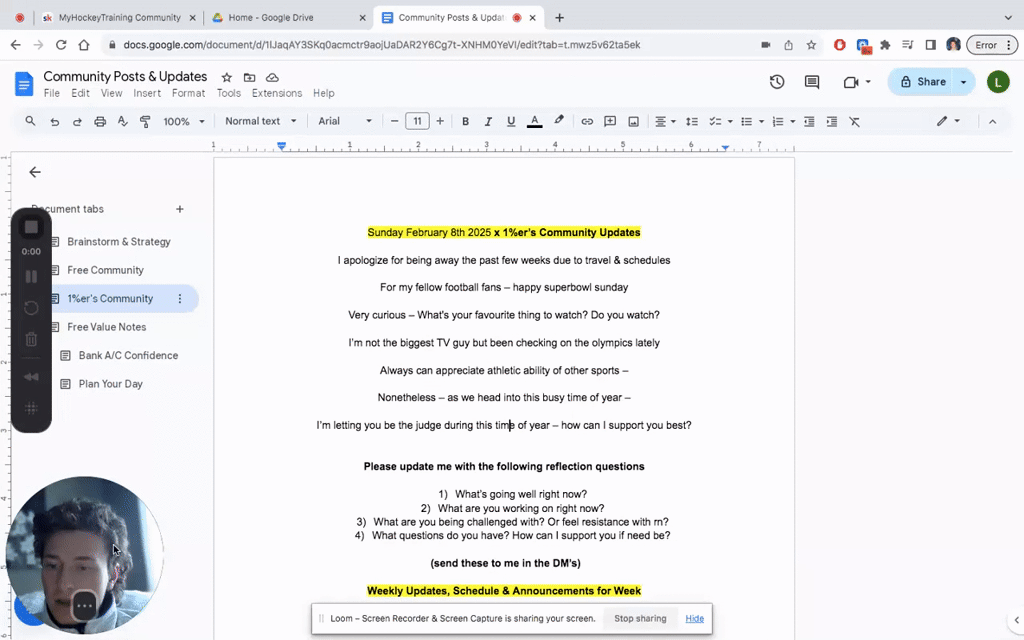Open the text alignment dropdown
This screenshot has height=640, width=1024.
(665, 121)
